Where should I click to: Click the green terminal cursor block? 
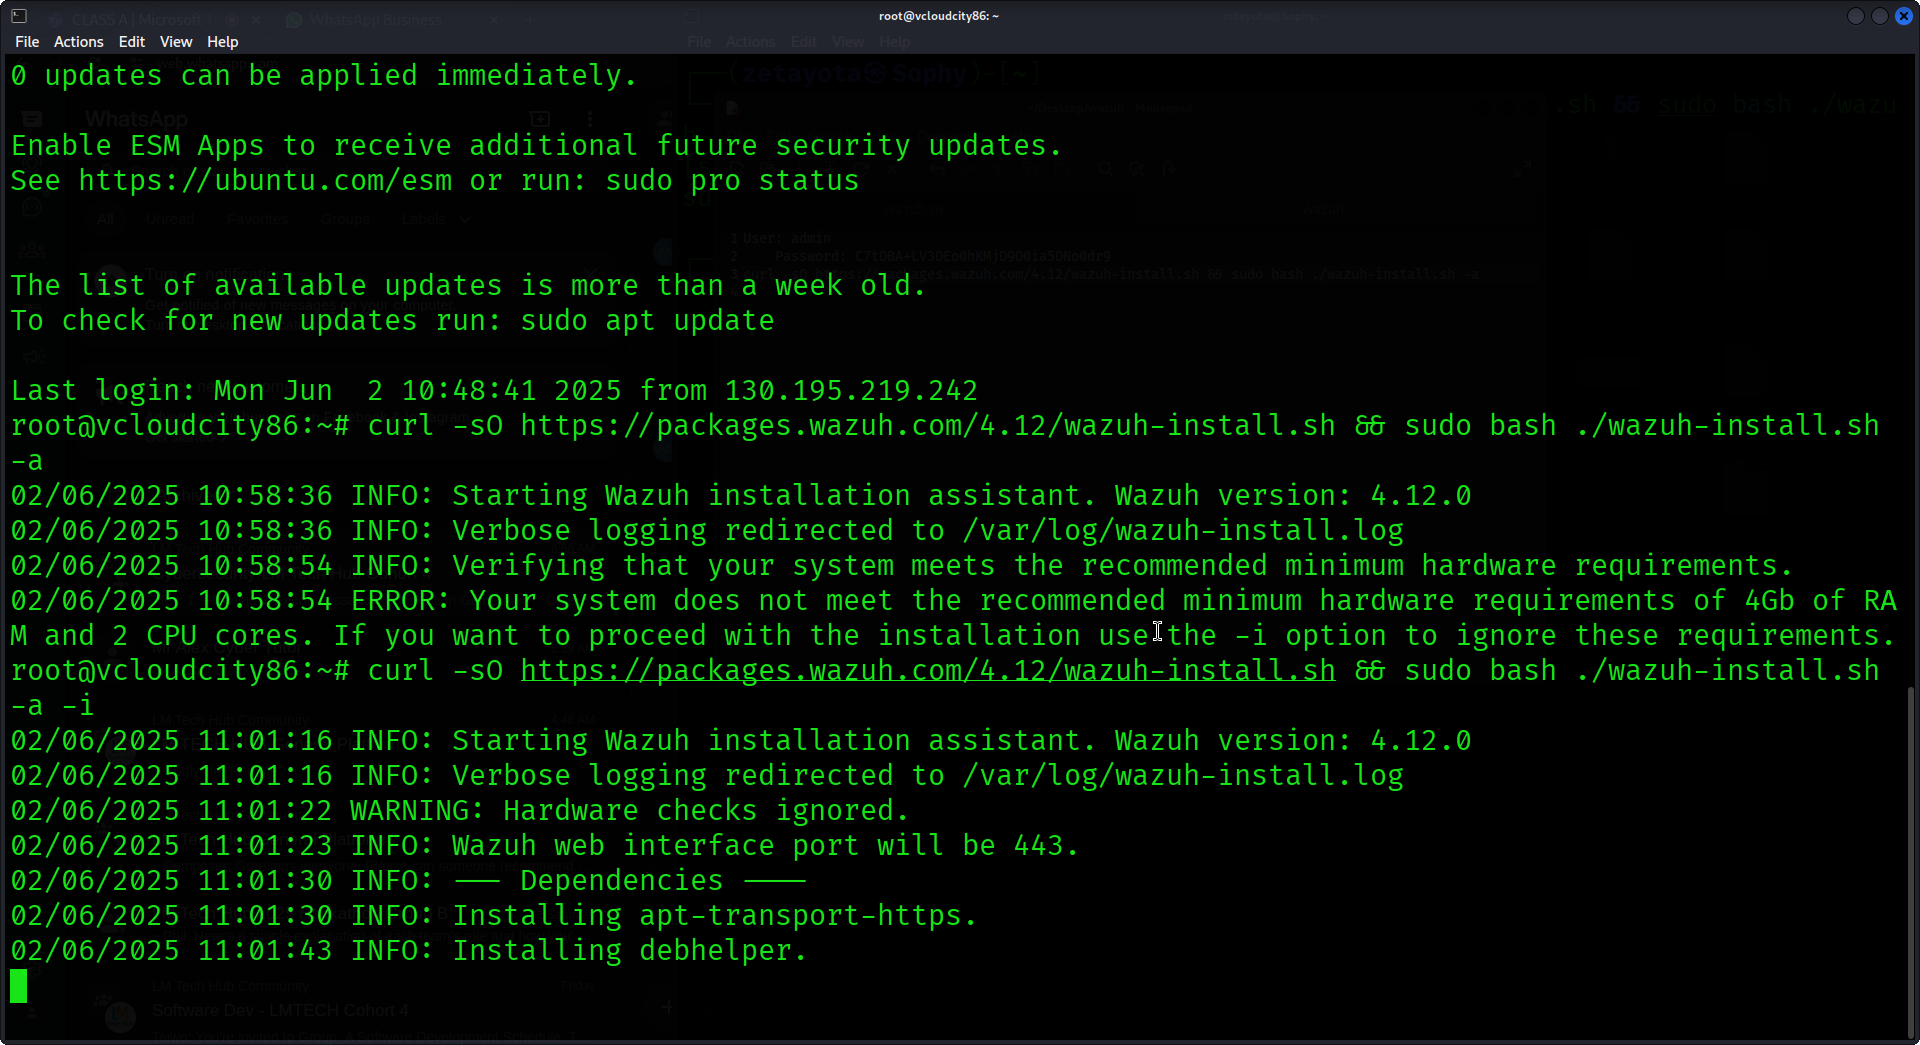(x=18, y=986)
